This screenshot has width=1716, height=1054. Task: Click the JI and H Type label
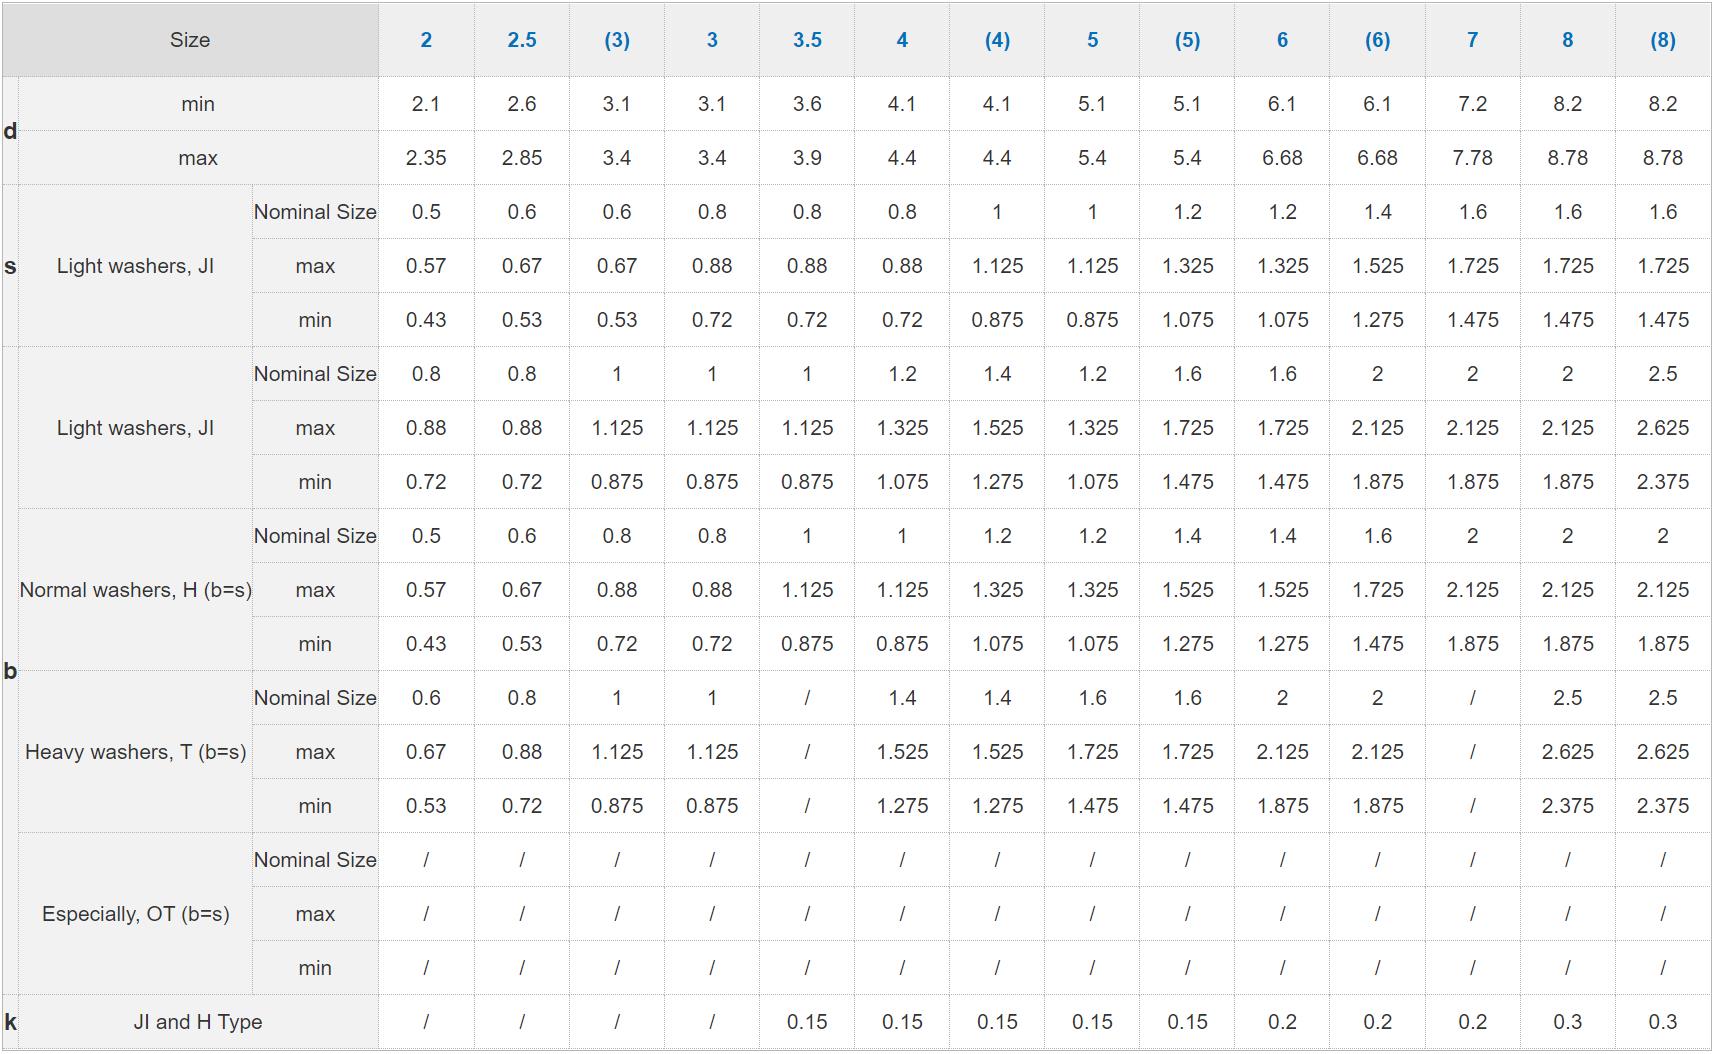pos(198,1022)
